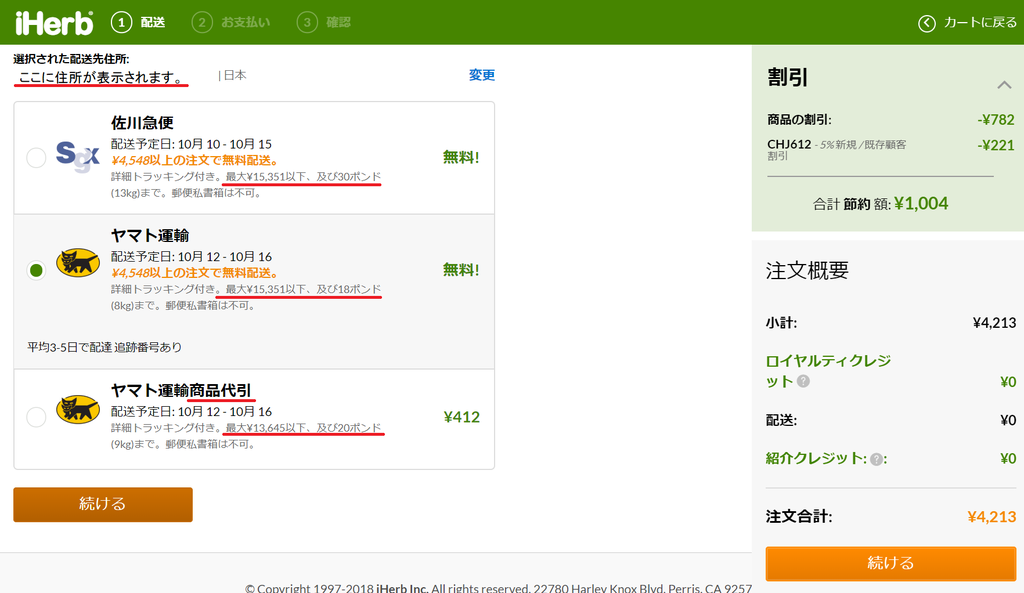Click the 商品の割引 -¥782 amount
The width and height of the screenshot is (1024, 593).
click(x=996, y=120)
